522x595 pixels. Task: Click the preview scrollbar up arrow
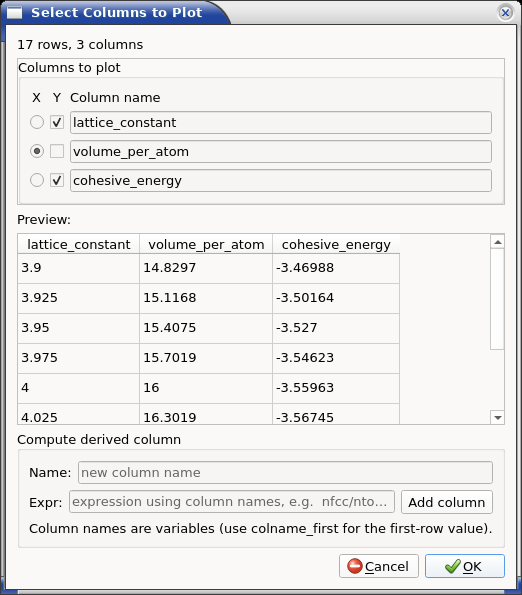497,242
